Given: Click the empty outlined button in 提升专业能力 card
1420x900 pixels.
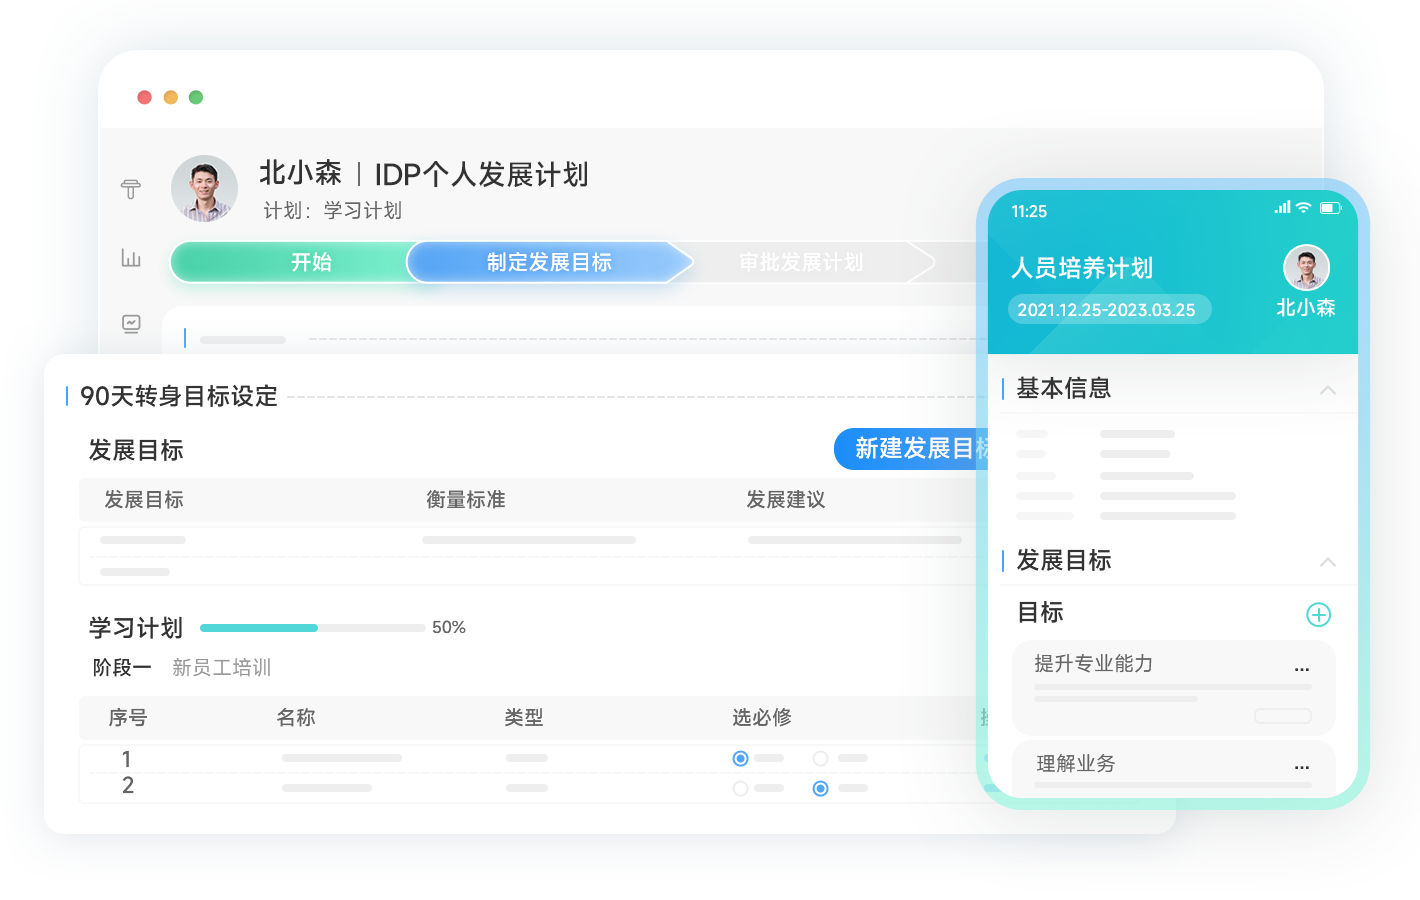Looking at the screenshot, I should tap(1282, 716).
